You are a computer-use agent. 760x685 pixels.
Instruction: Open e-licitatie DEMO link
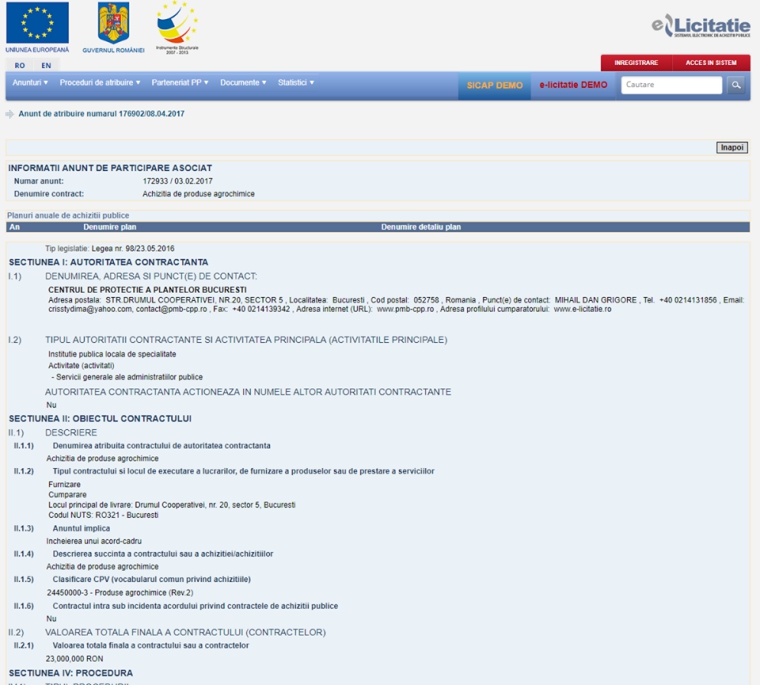tap(573, 85)
